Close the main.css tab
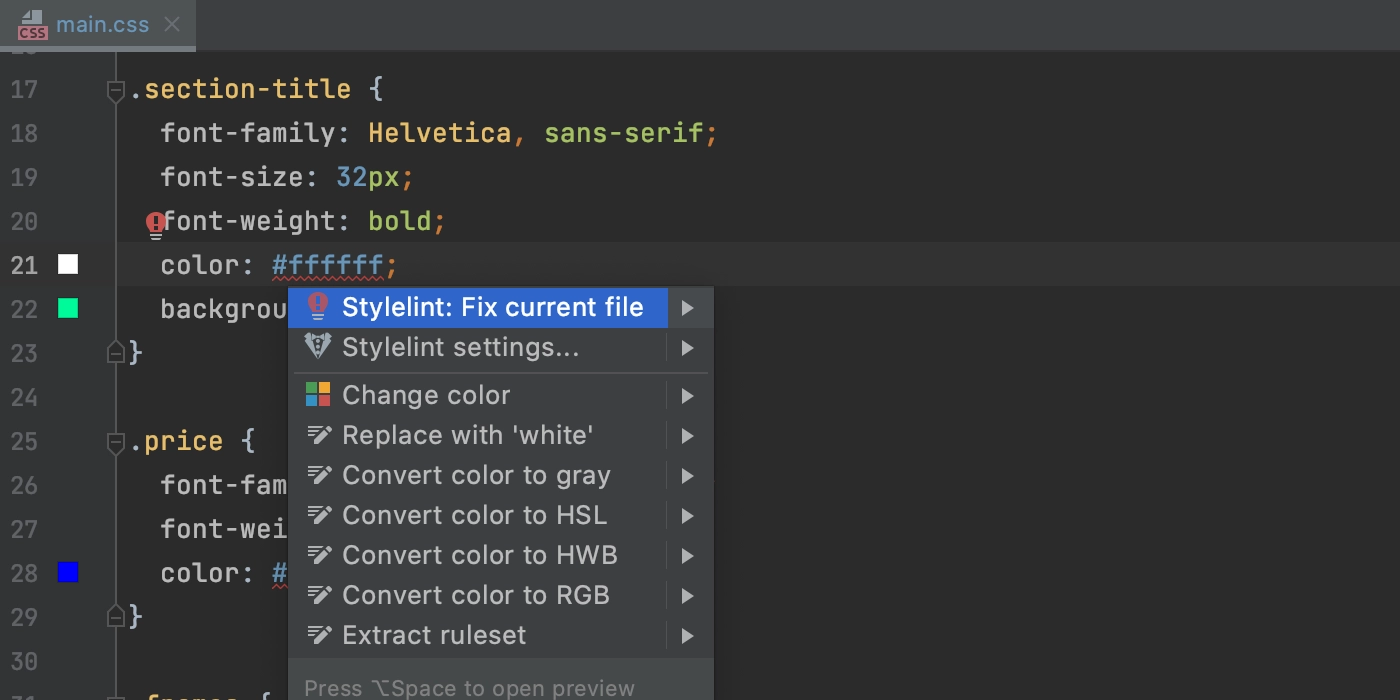Viewport: 1400px width, 700px height. 172,24
